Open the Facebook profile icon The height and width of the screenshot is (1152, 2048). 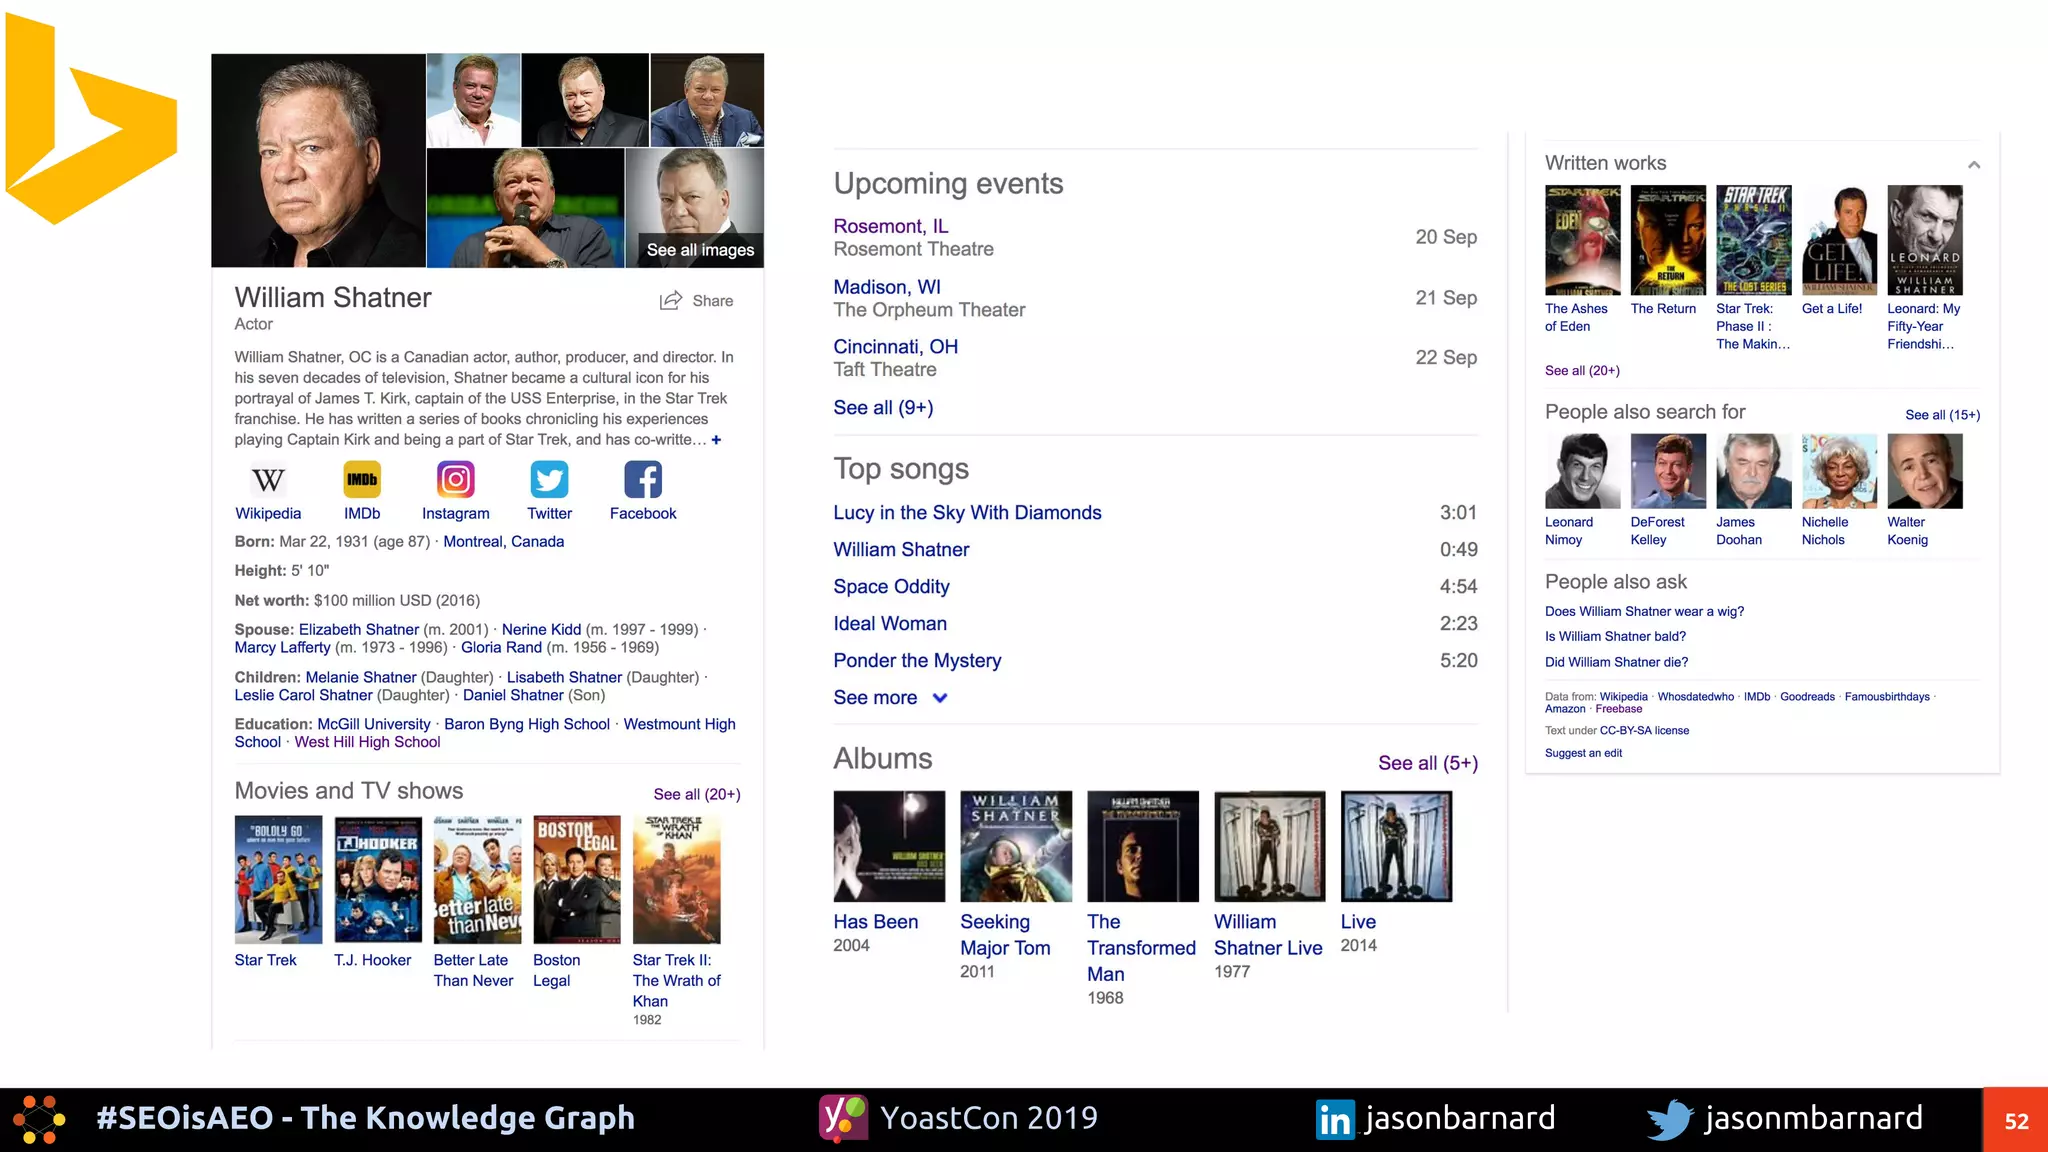[643, 480]
